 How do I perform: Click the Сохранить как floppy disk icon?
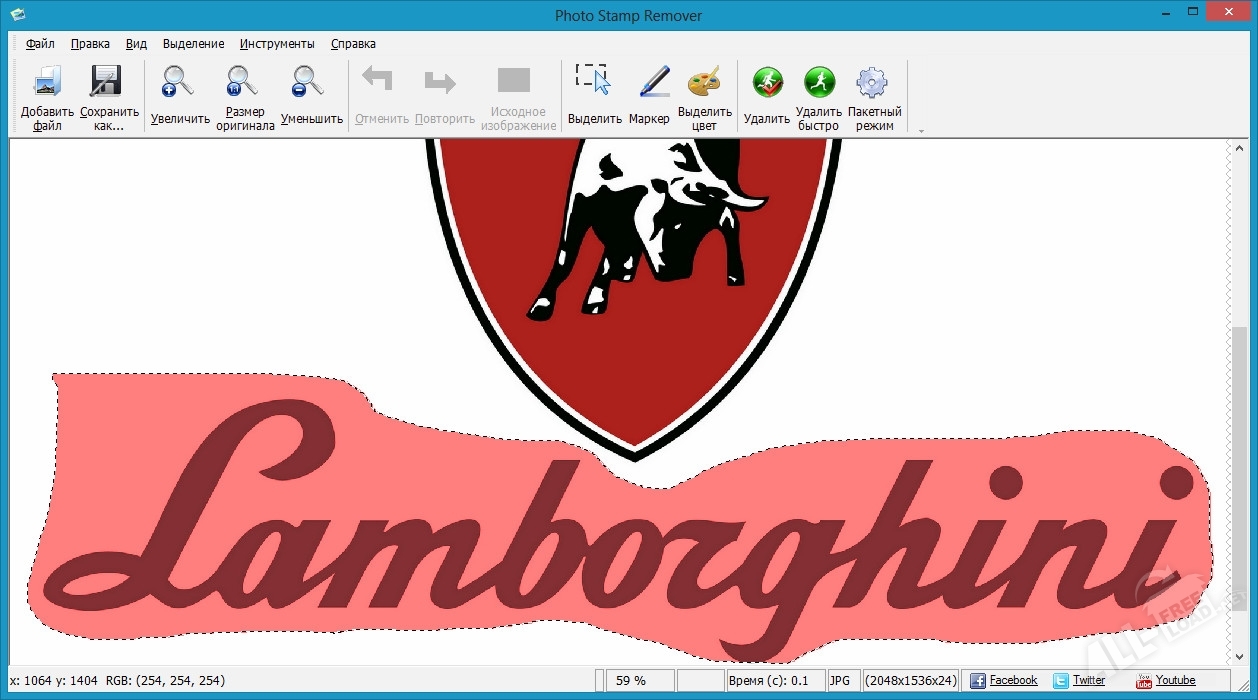[x=108, y=83]
